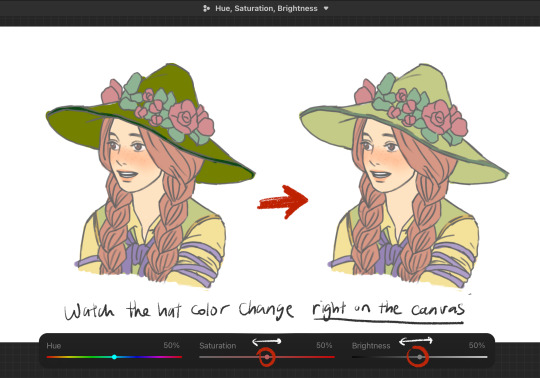Viewport: 540px width, 378px height.
Task: Open the Hue, Saturation, Brightness dropdown arrow
Action: [x=326, y=8]
